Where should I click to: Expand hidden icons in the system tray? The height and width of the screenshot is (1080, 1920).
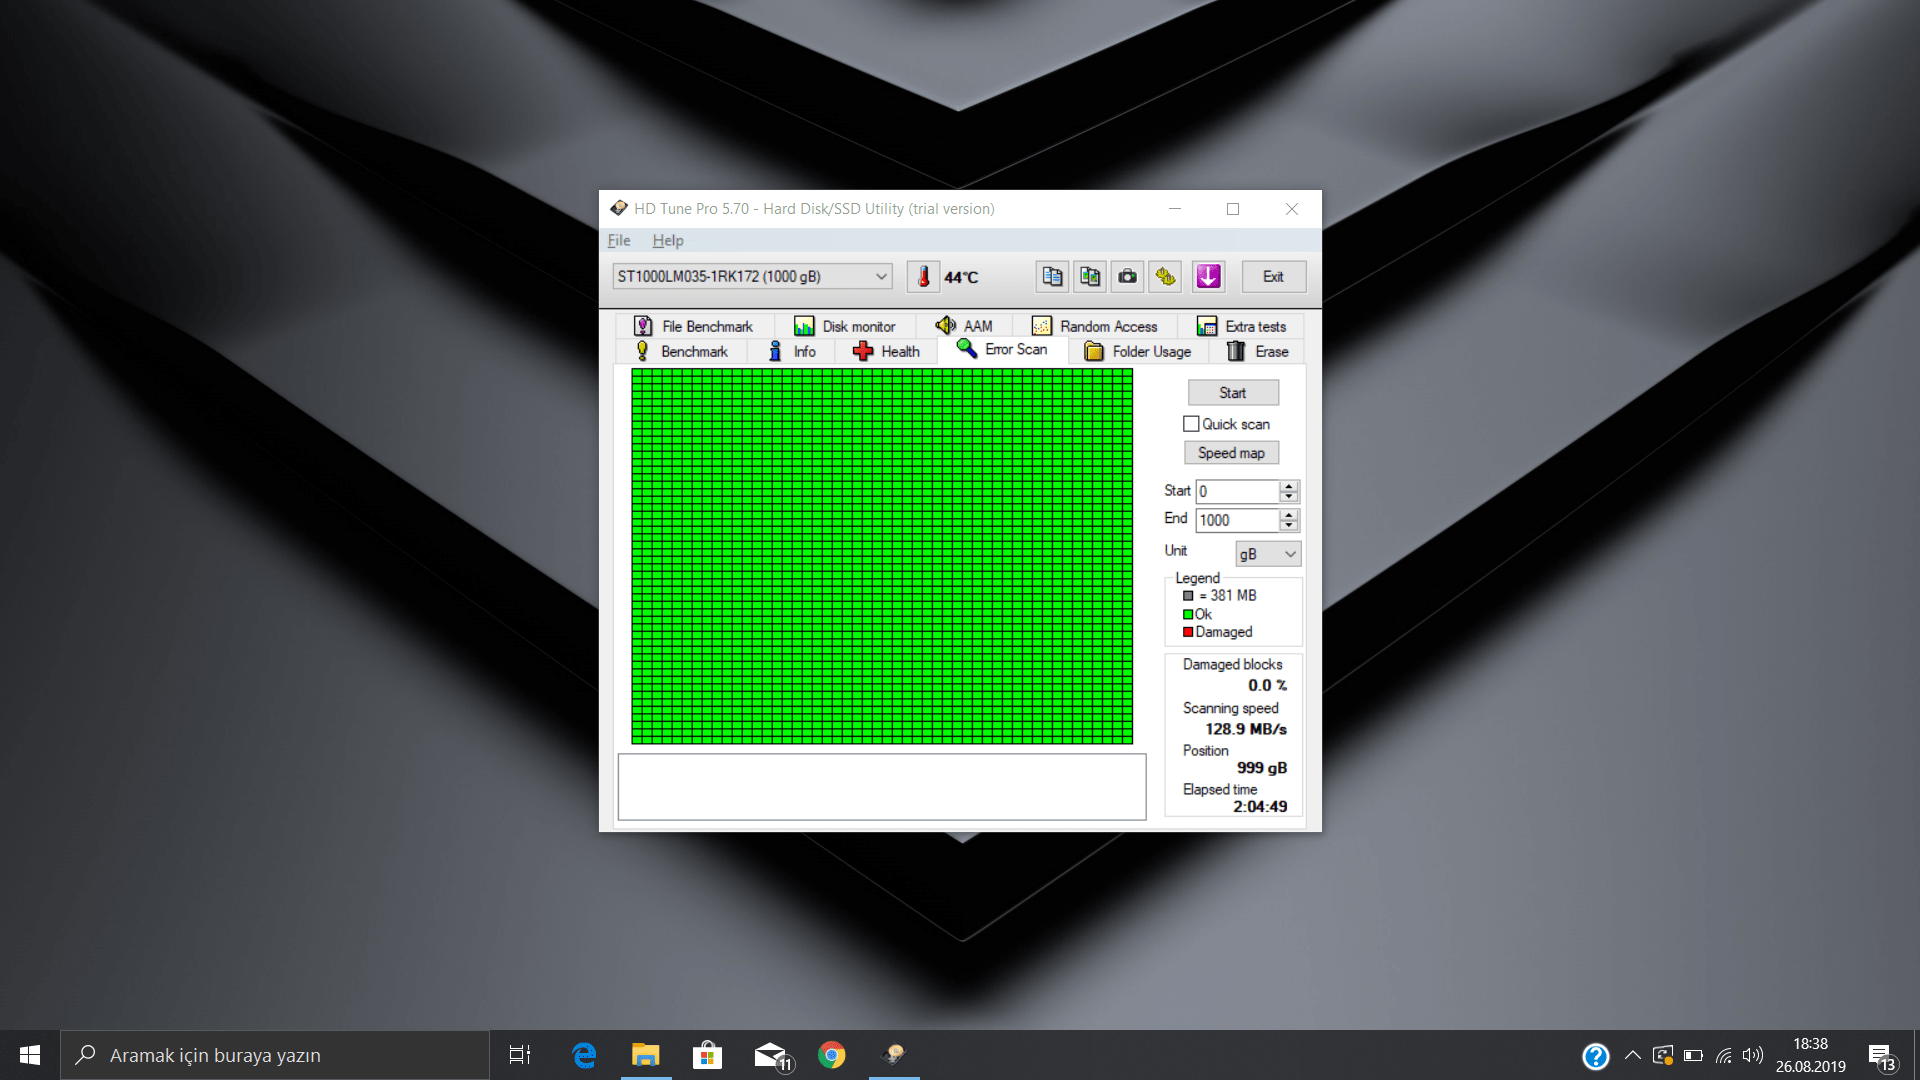click(x=1632, y=1054)
